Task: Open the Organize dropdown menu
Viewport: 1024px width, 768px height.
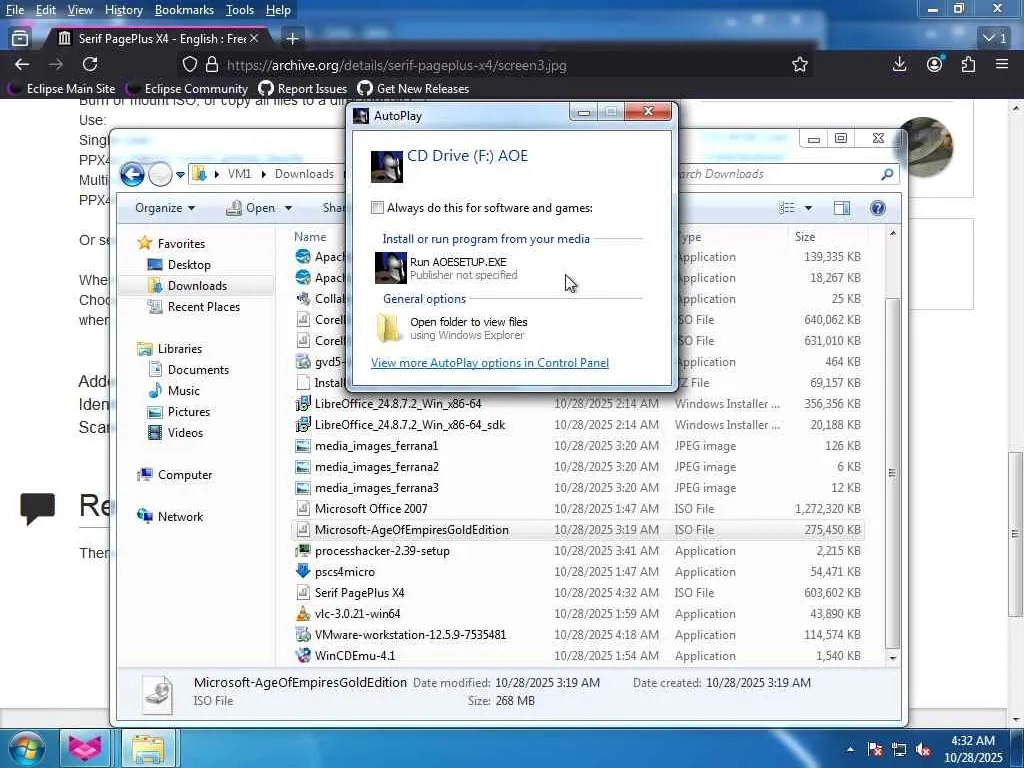Action: click(165, 208)
